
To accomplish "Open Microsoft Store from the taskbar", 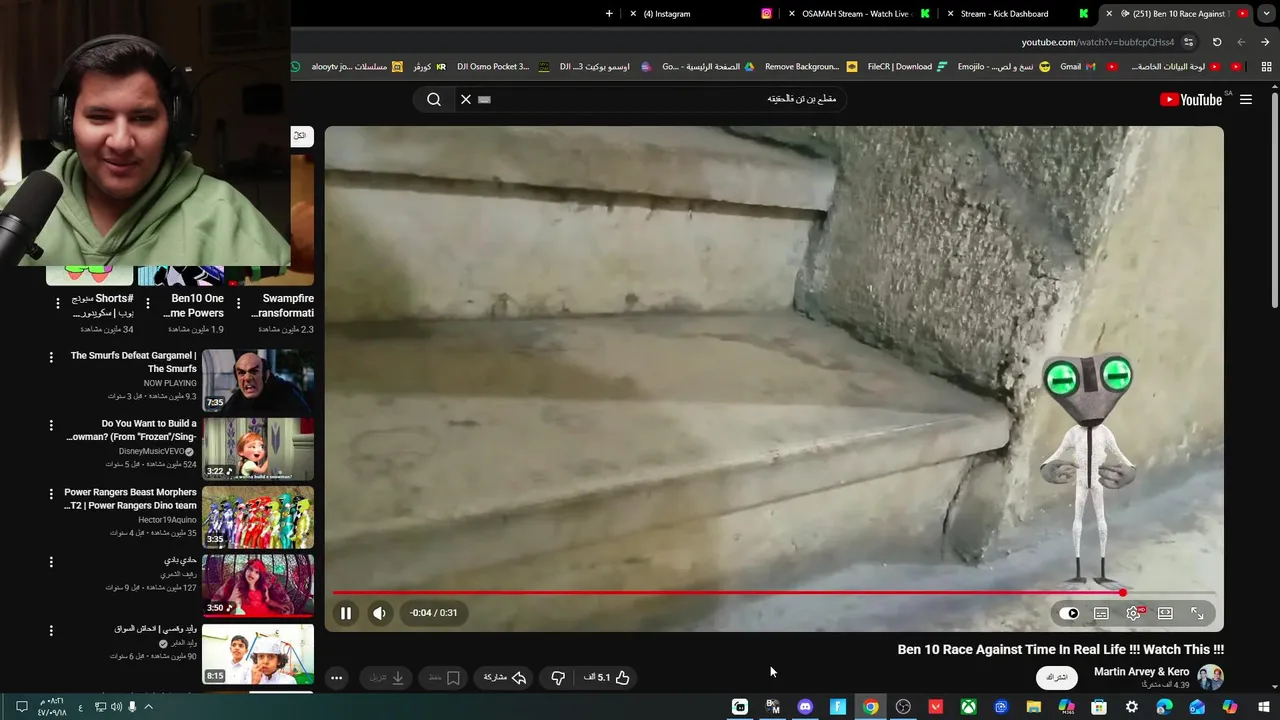I will [1099, 707].
